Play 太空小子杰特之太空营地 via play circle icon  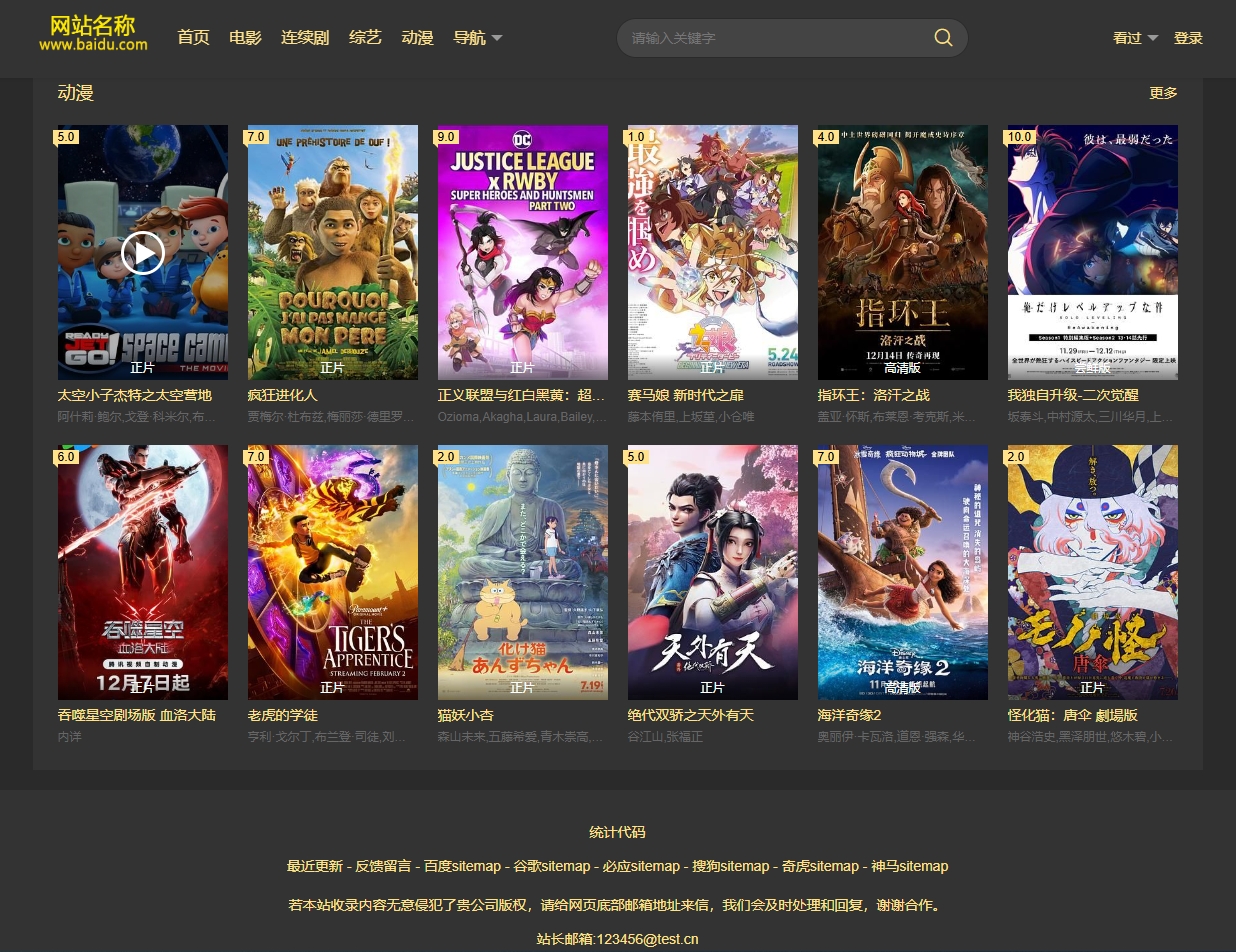pos(143,253)
